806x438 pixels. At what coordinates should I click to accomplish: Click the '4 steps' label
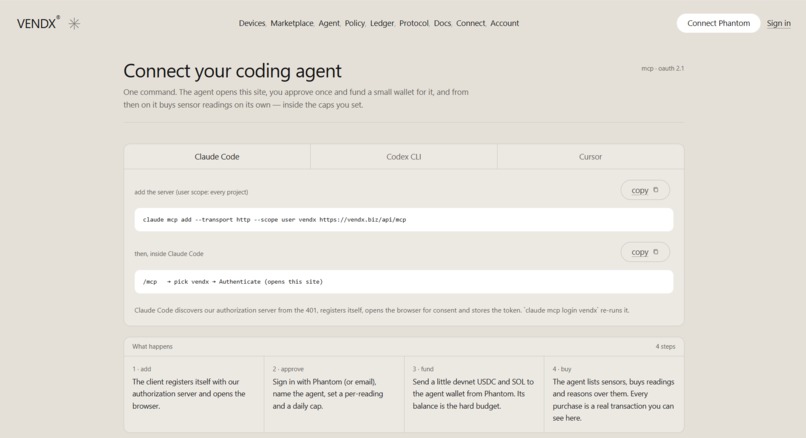pos(665,346)
